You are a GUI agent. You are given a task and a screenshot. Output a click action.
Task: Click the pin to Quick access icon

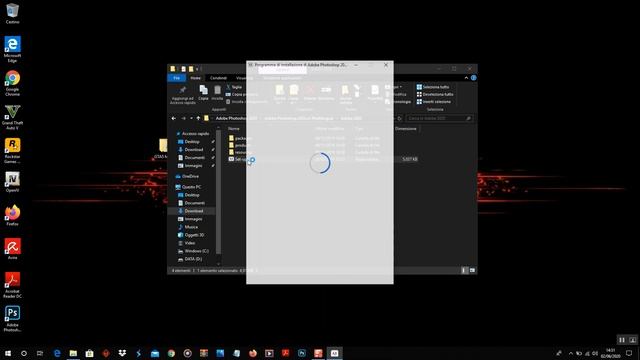182,90
